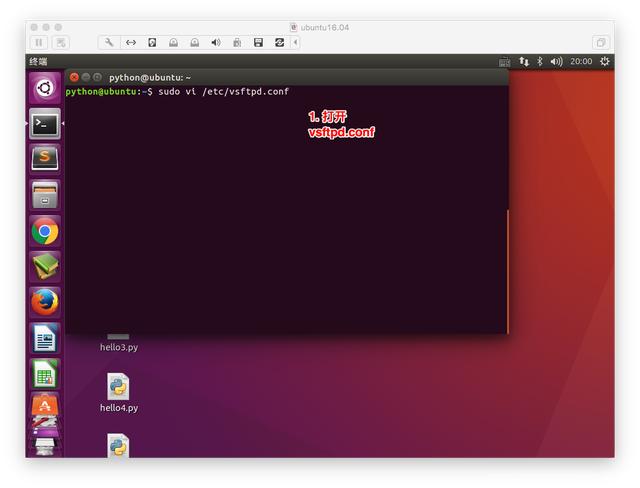Select the hello4.py desktop file icon
The width and height of the screenshot is (640, 488).
[118, 387]
